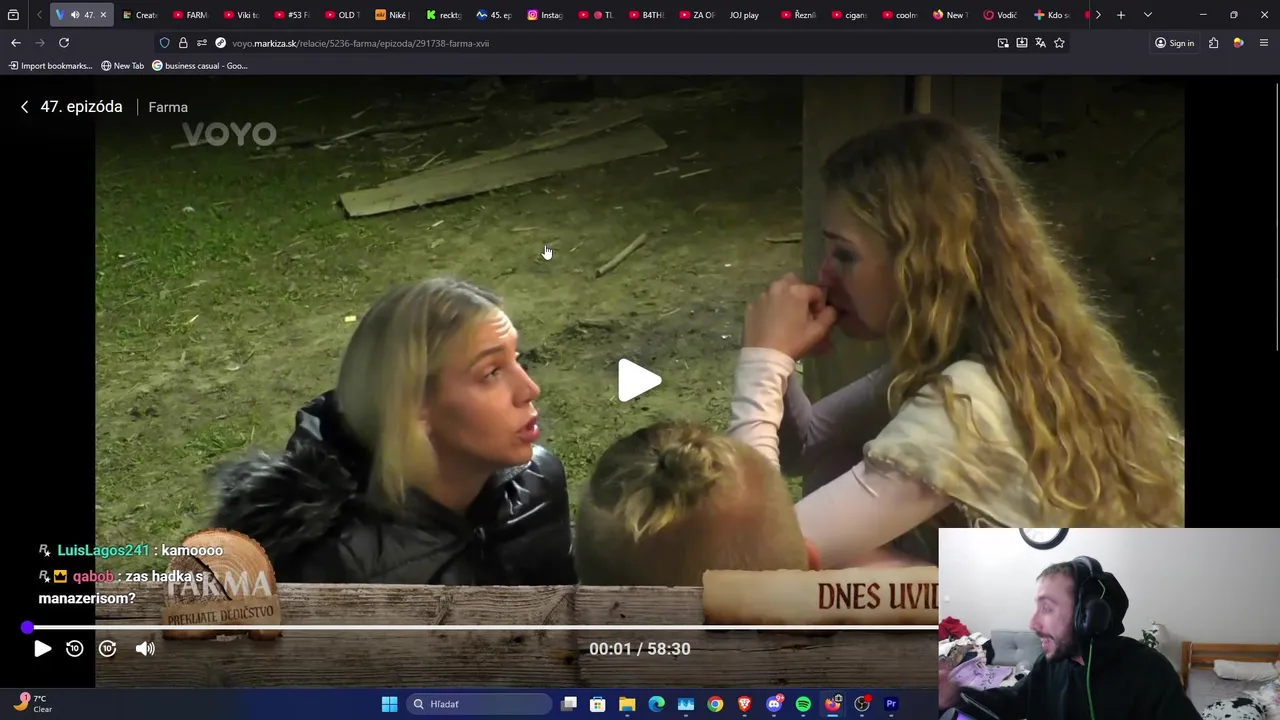Open Task View on the taskbar
The image size is (1280, 720).
569,704
